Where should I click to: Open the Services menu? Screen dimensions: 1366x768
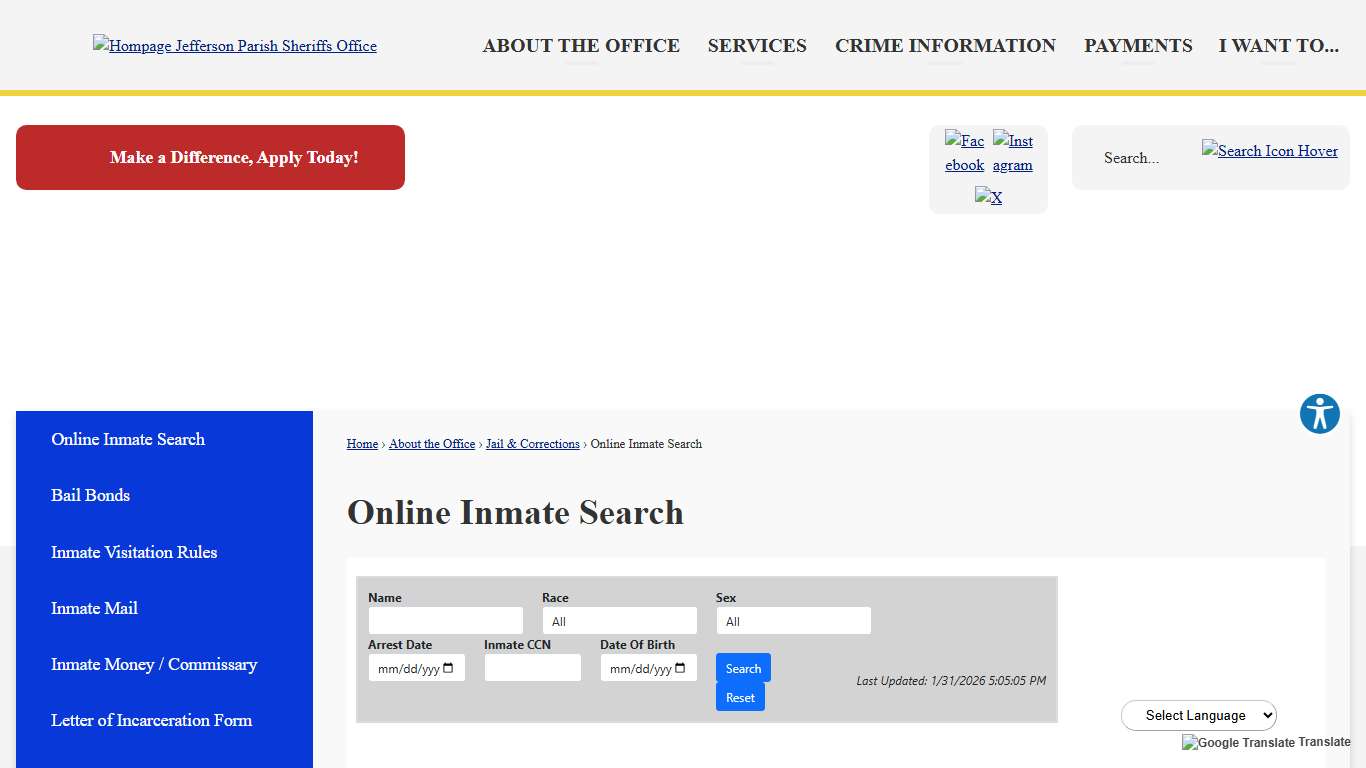click(x=756, y=45)
